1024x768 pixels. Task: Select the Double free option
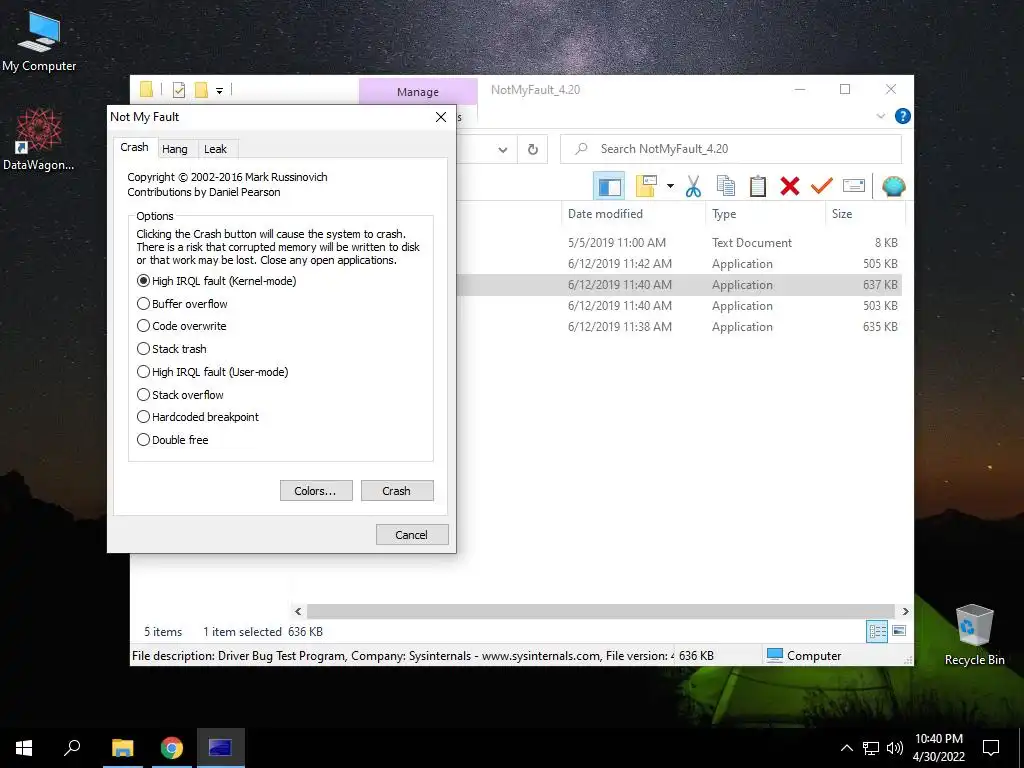click(172, 440)
